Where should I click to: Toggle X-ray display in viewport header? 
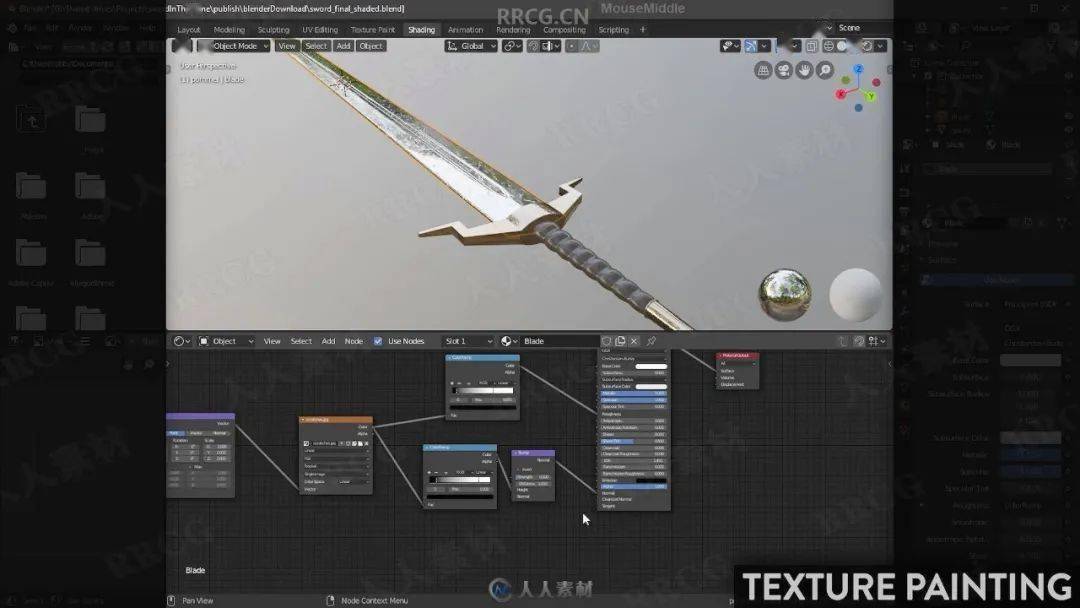(x=811, y=46)
